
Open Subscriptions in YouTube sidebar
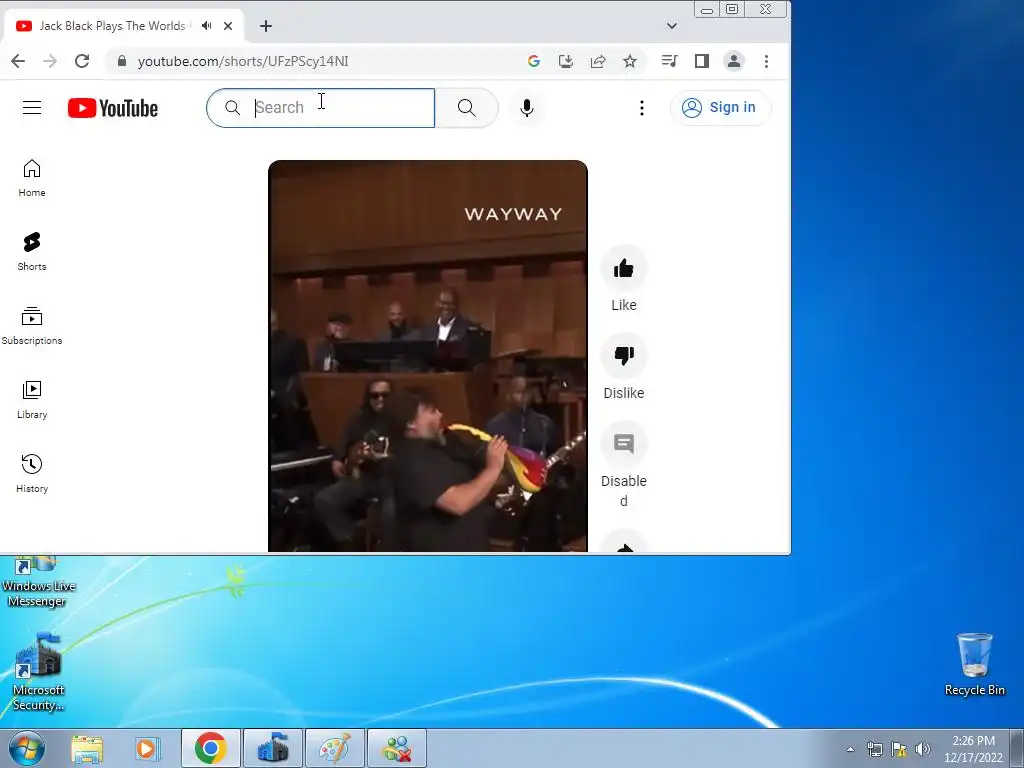[x=32, y=325]
